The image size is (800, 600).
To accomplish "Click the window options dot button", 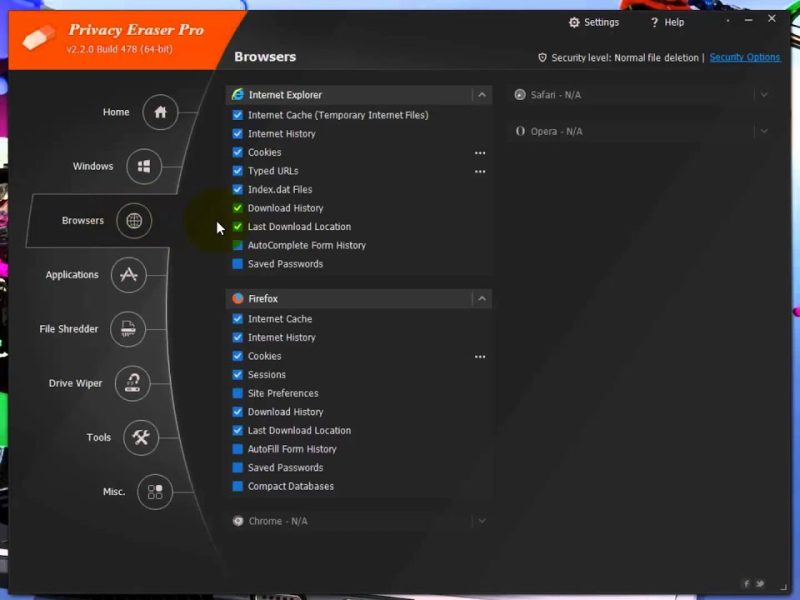I will (x=728, y=21).
